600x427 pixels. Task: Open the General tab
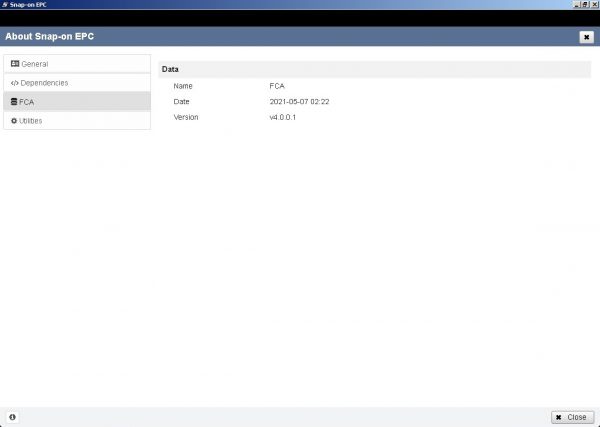click(x=77, y=64)
